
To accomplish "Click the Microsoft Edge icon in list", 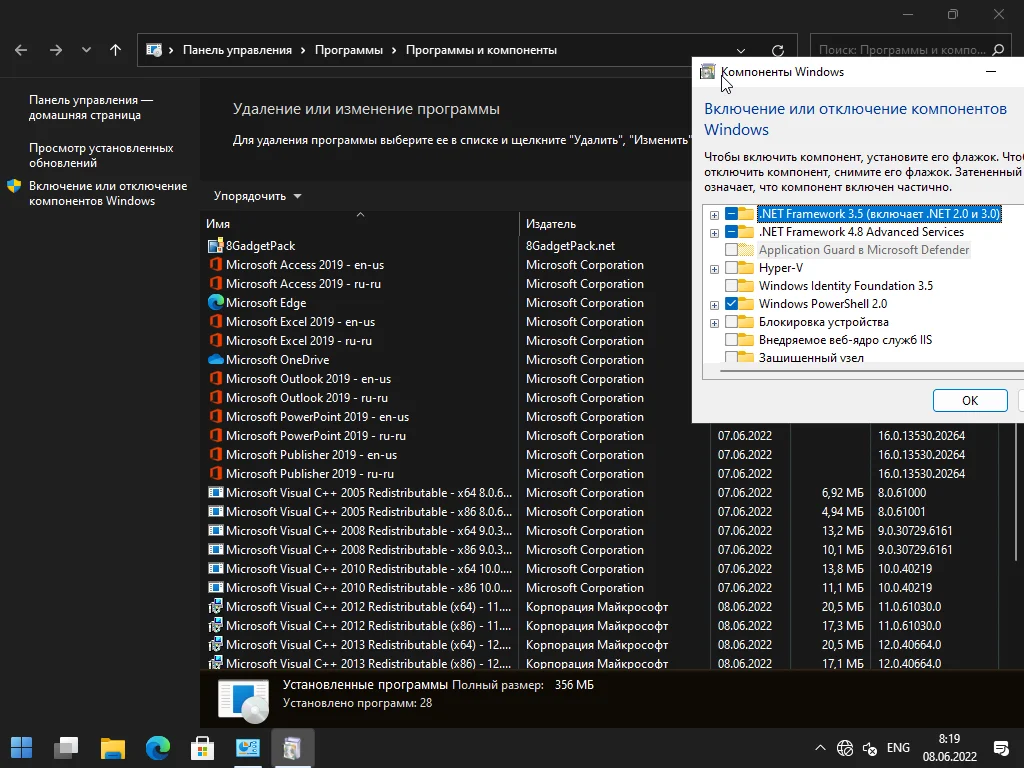I will point(215,303).
